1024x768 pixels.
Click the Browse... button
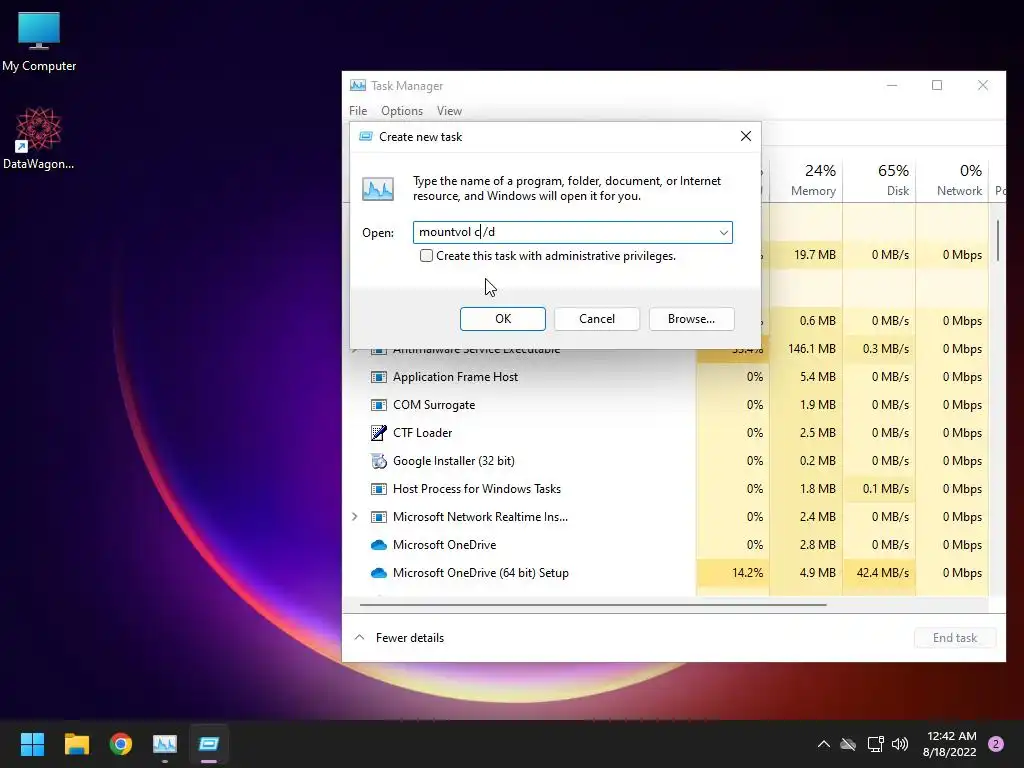(x=692, y=319)
